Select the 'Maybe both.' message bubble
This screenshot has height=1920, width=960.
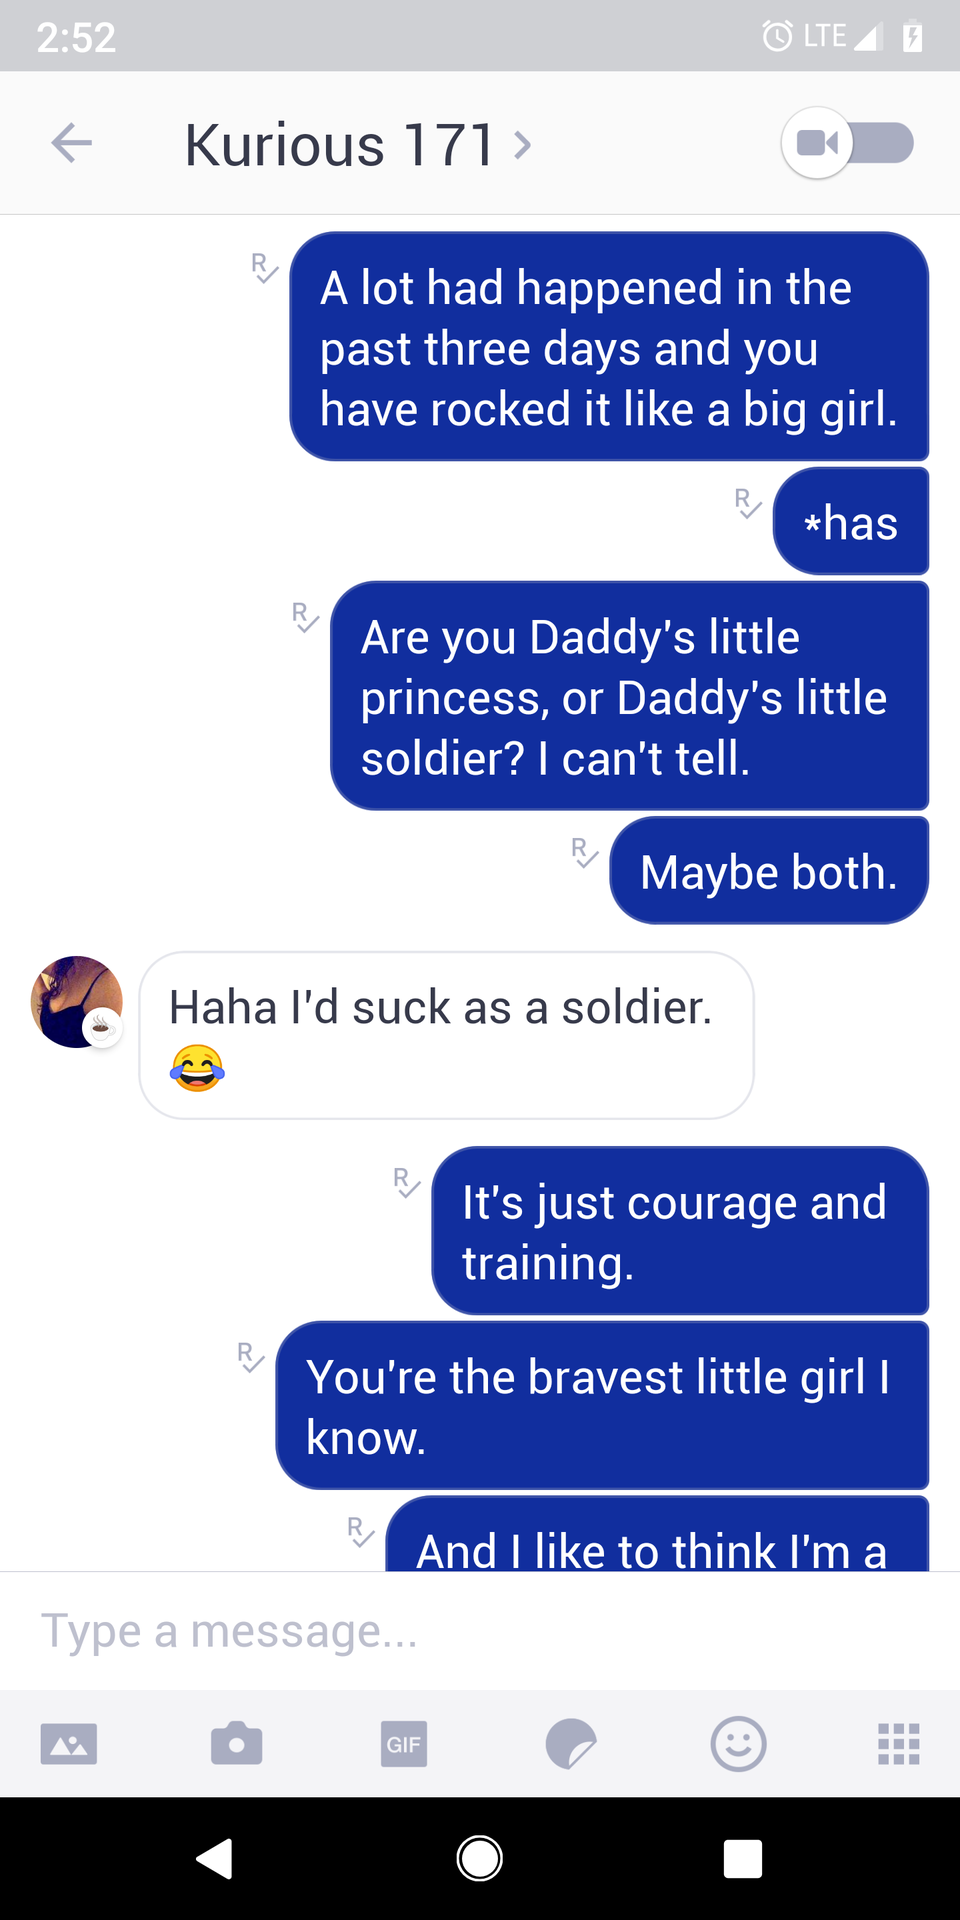(x=769, y=871)
